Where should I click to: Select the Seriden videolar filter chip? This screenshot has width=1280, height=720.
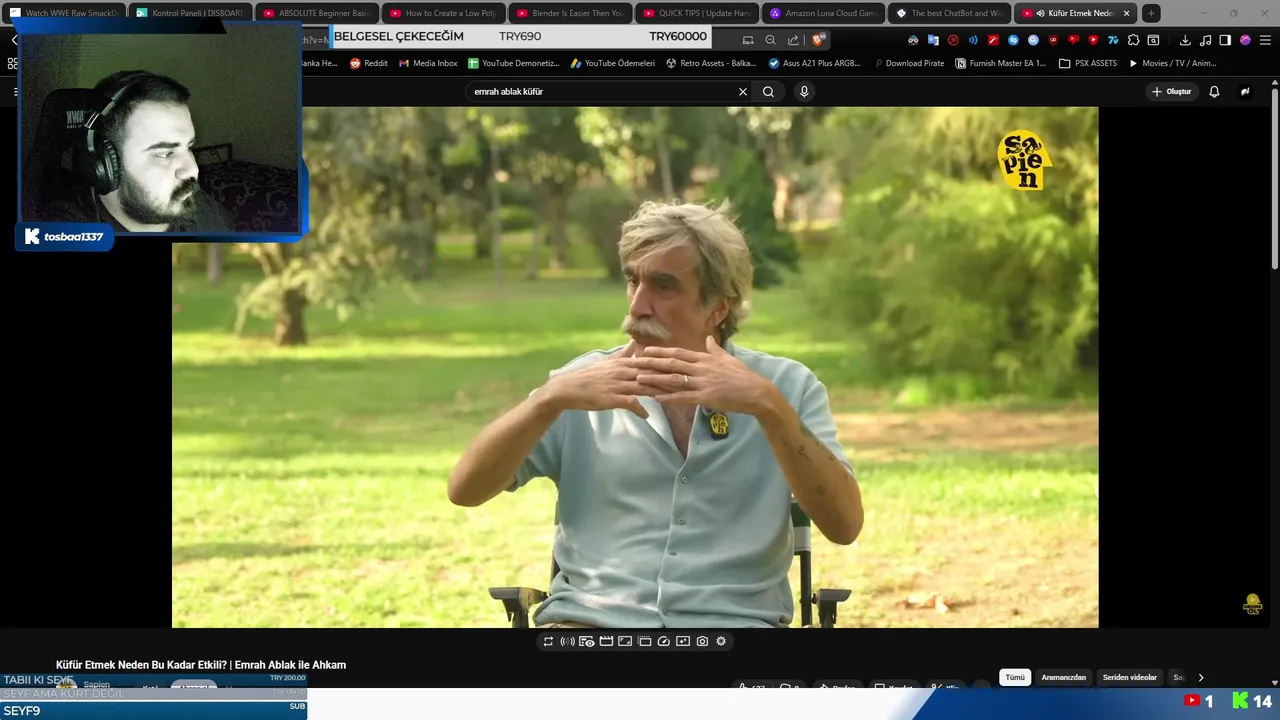click(x=1130, y=677)
